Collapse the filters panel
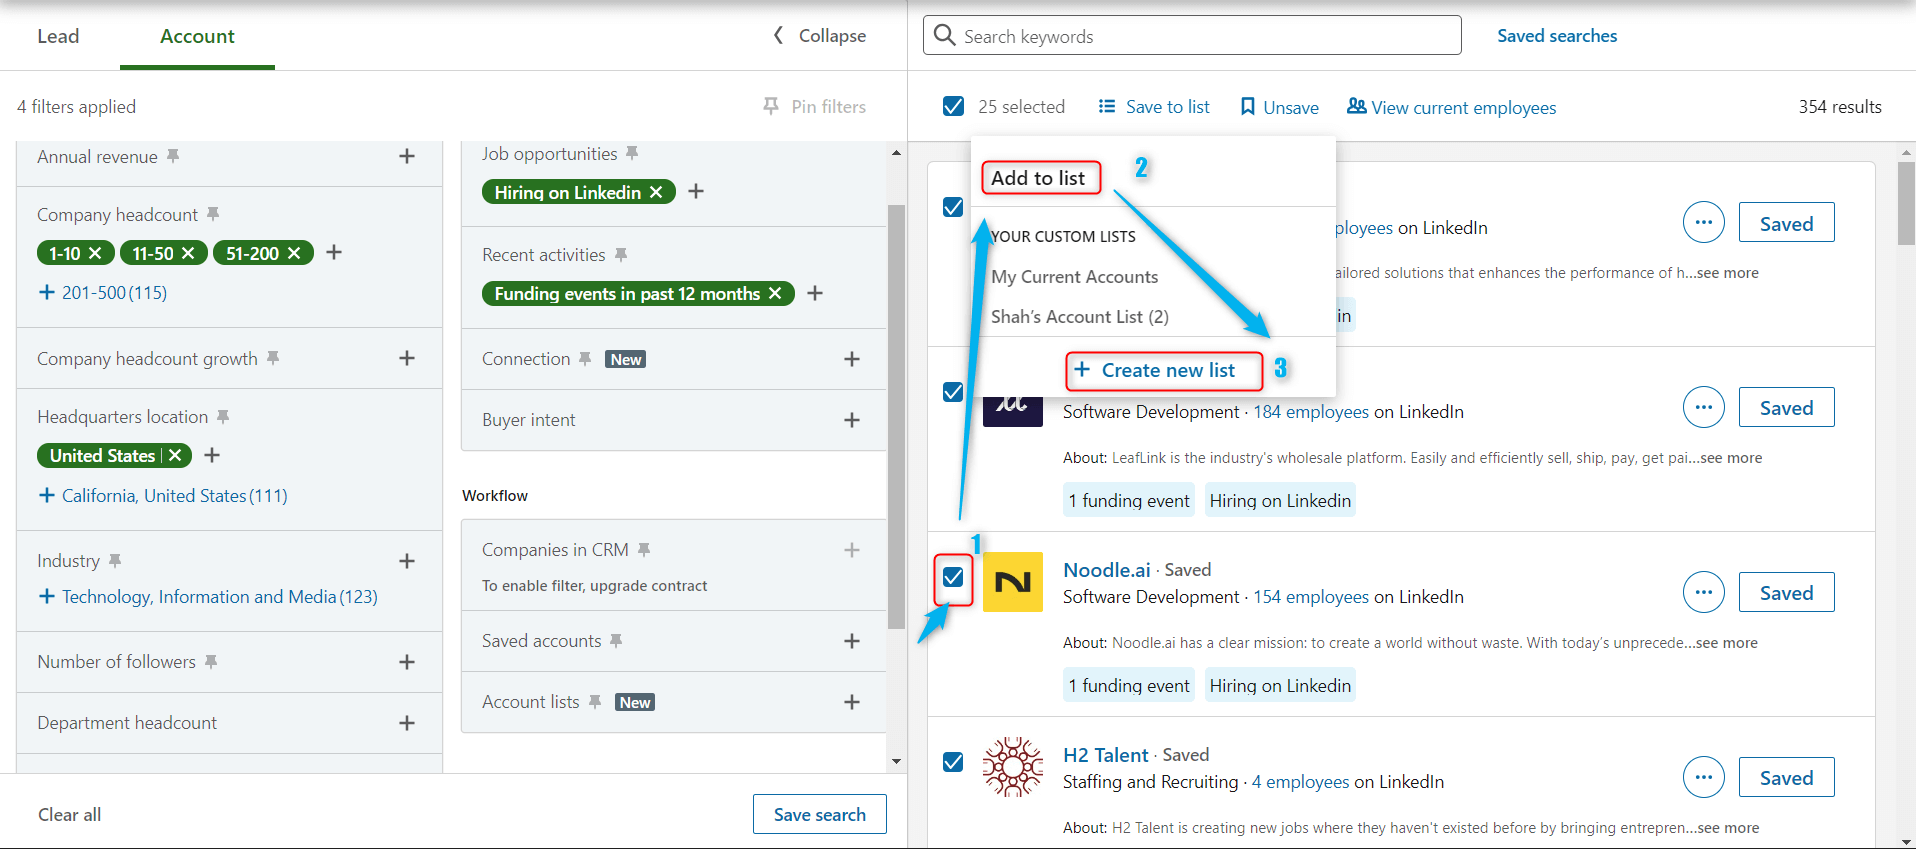 (820, 36)
